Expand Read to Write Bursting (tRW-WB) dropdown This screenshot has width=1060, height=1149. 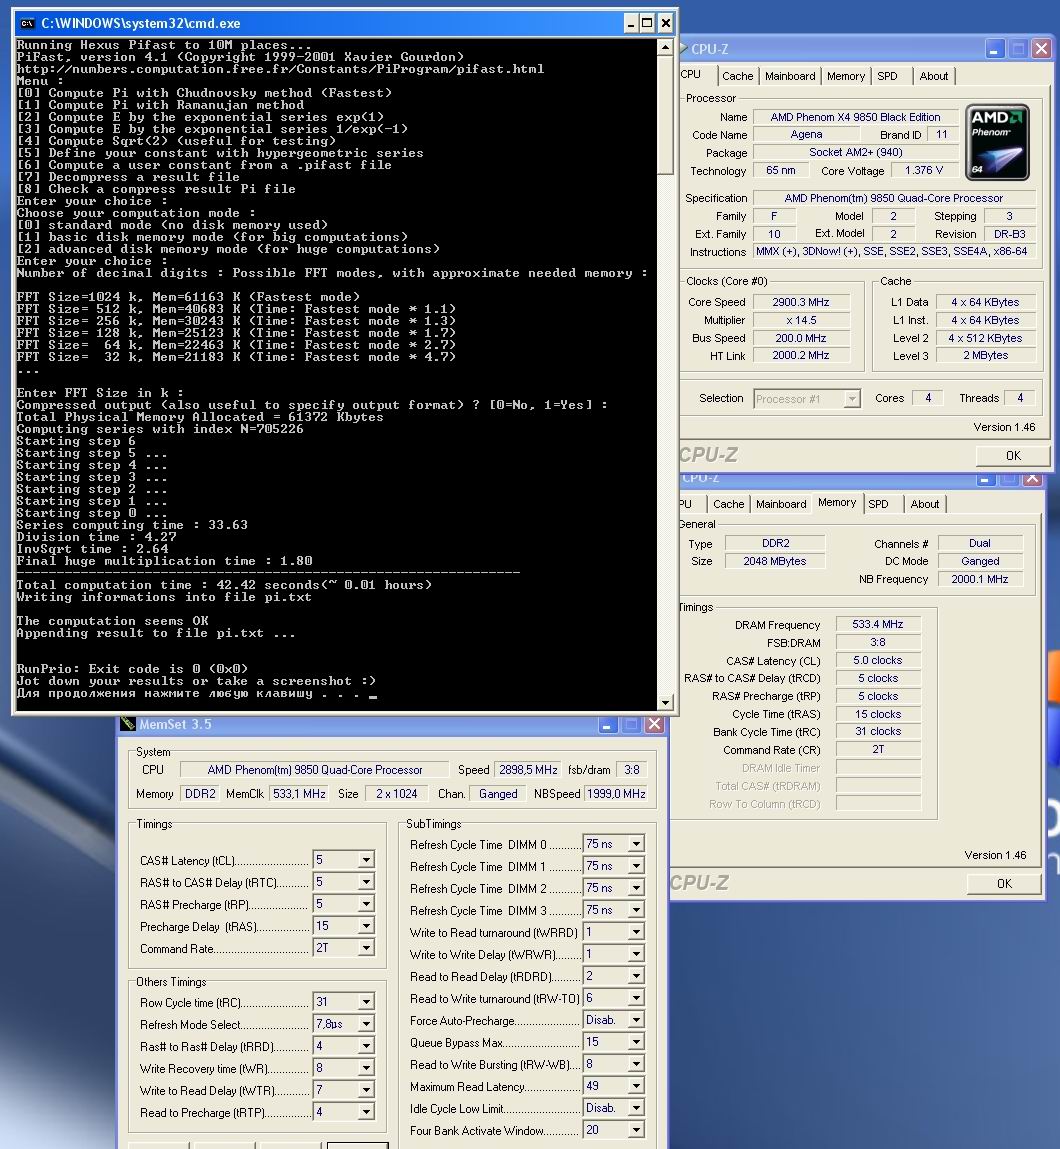click(x=636, y=1064)
